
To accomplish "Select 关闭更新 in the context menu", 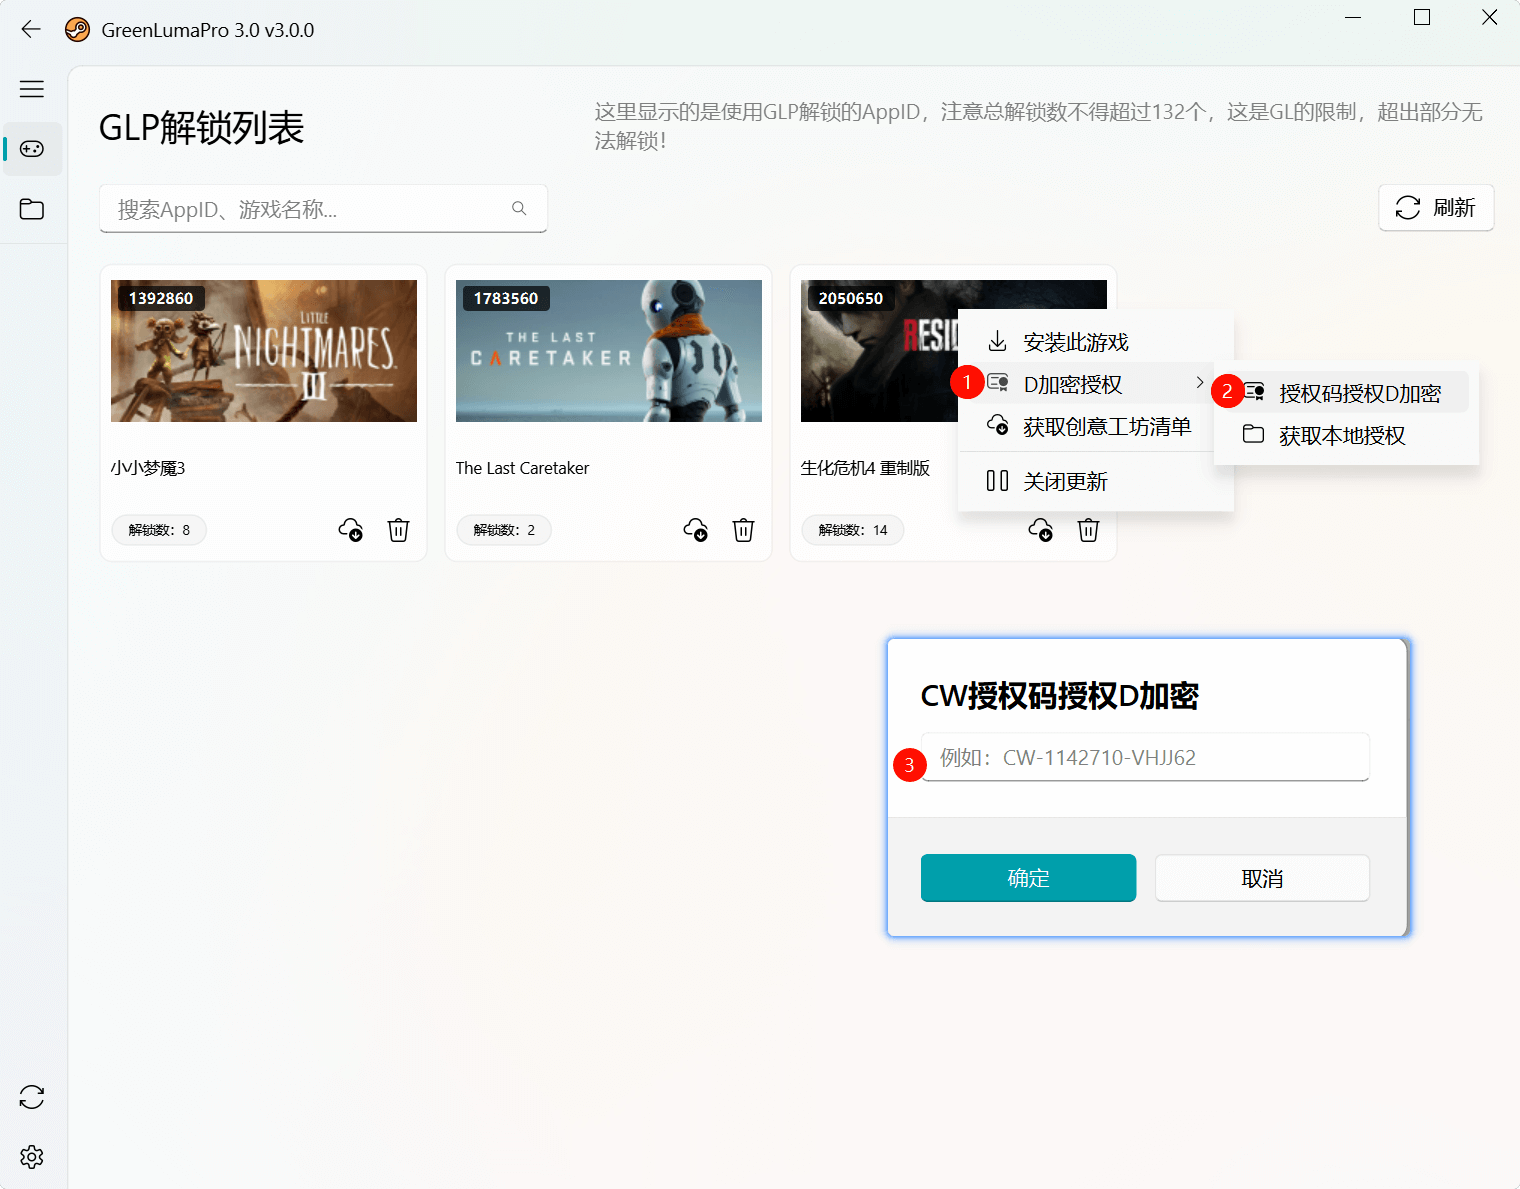I will click(1065, 482).
